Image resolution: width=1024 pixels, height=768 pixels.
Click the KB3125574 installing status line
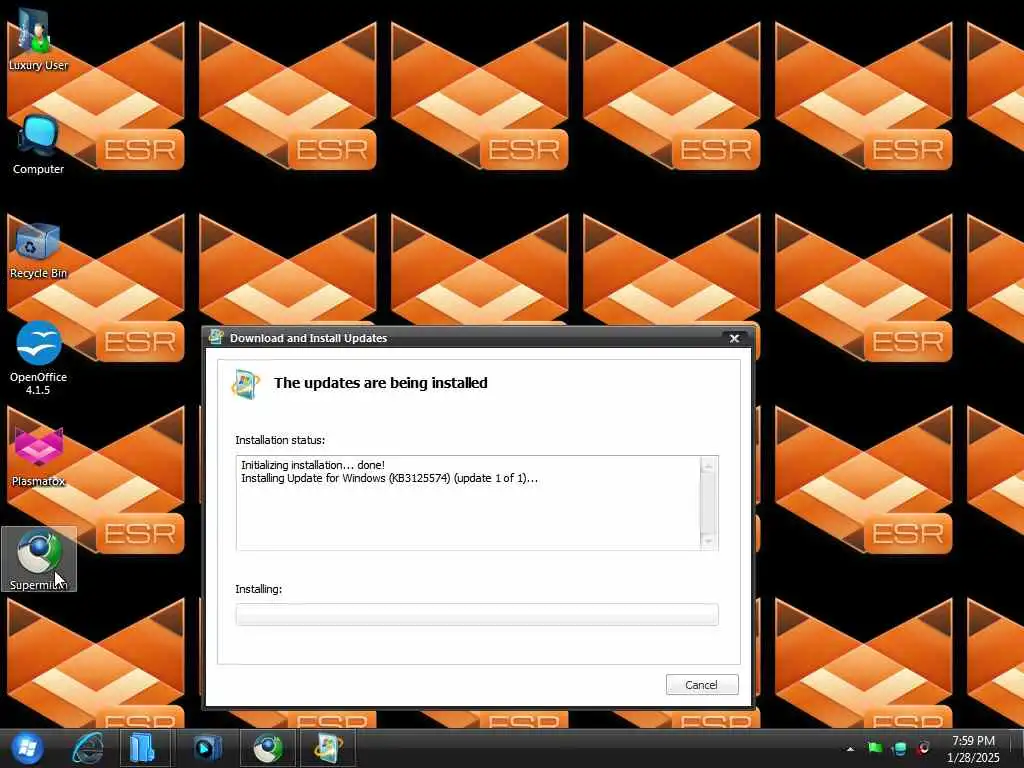389,478
